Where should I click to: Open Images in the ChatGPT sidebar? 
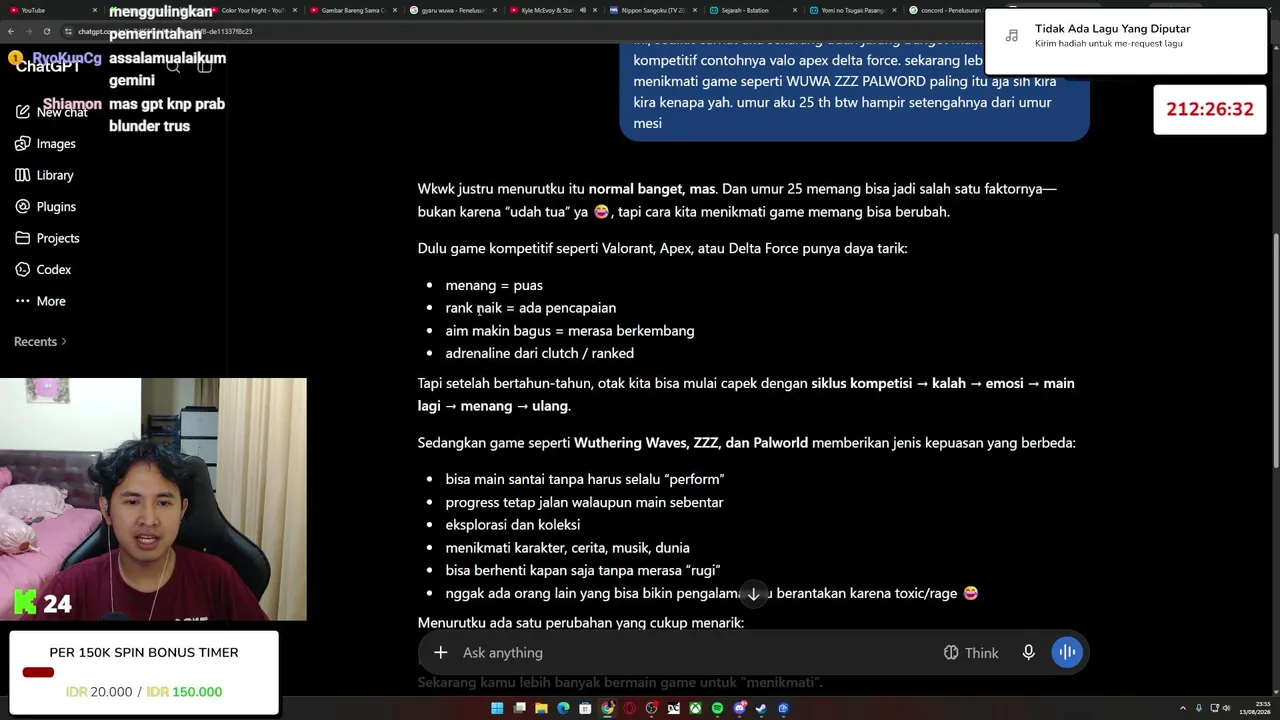tap(46, 144)
